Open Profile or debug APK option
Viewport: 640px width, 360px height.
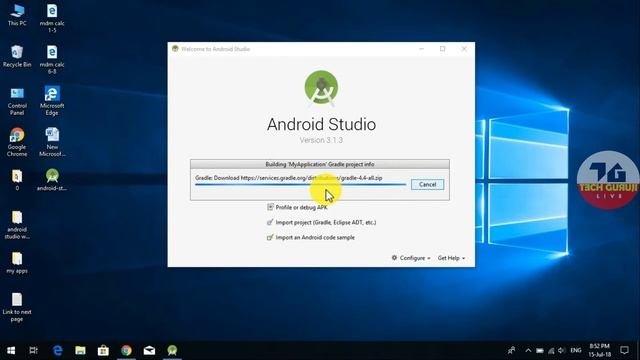pos(301,207)
